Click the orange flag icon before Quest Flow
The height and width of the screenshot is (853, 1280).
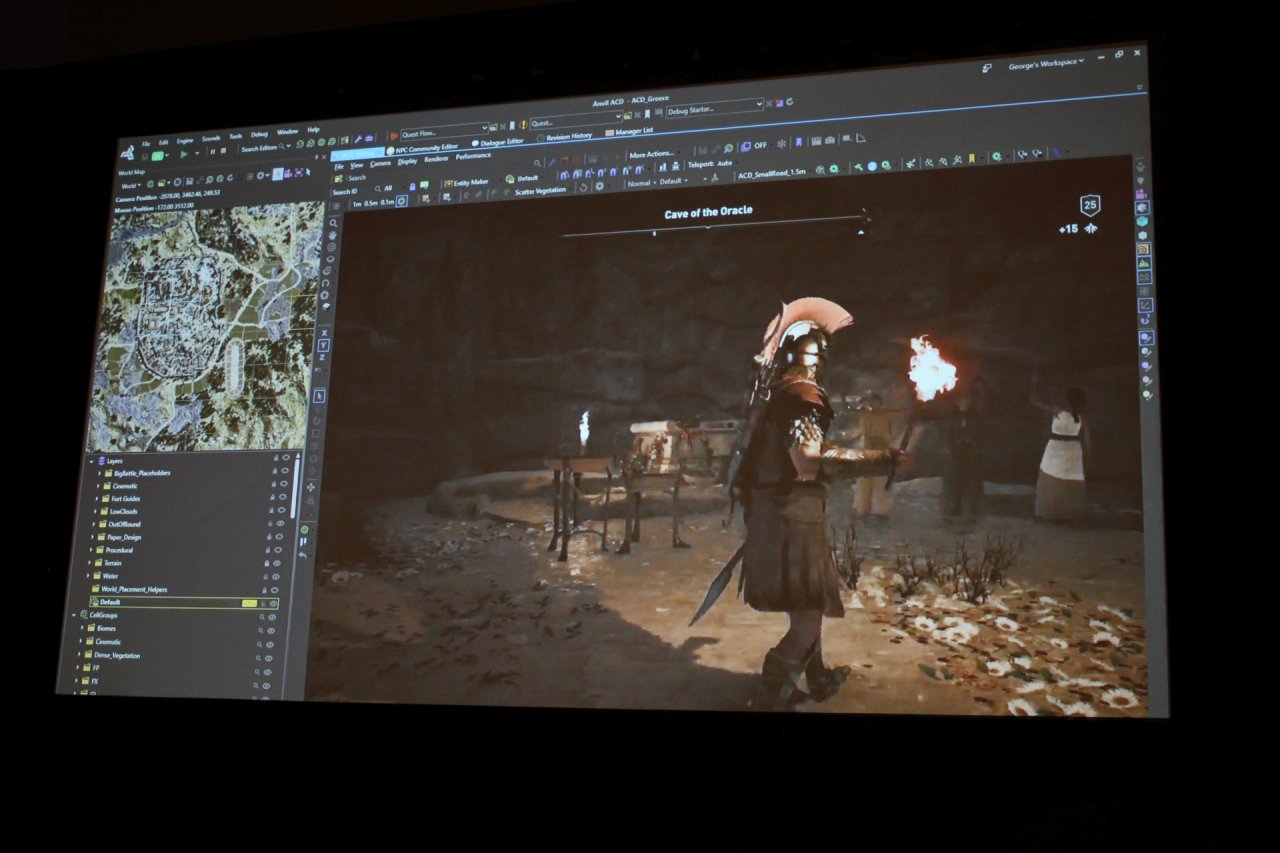[x=393, y=135]
